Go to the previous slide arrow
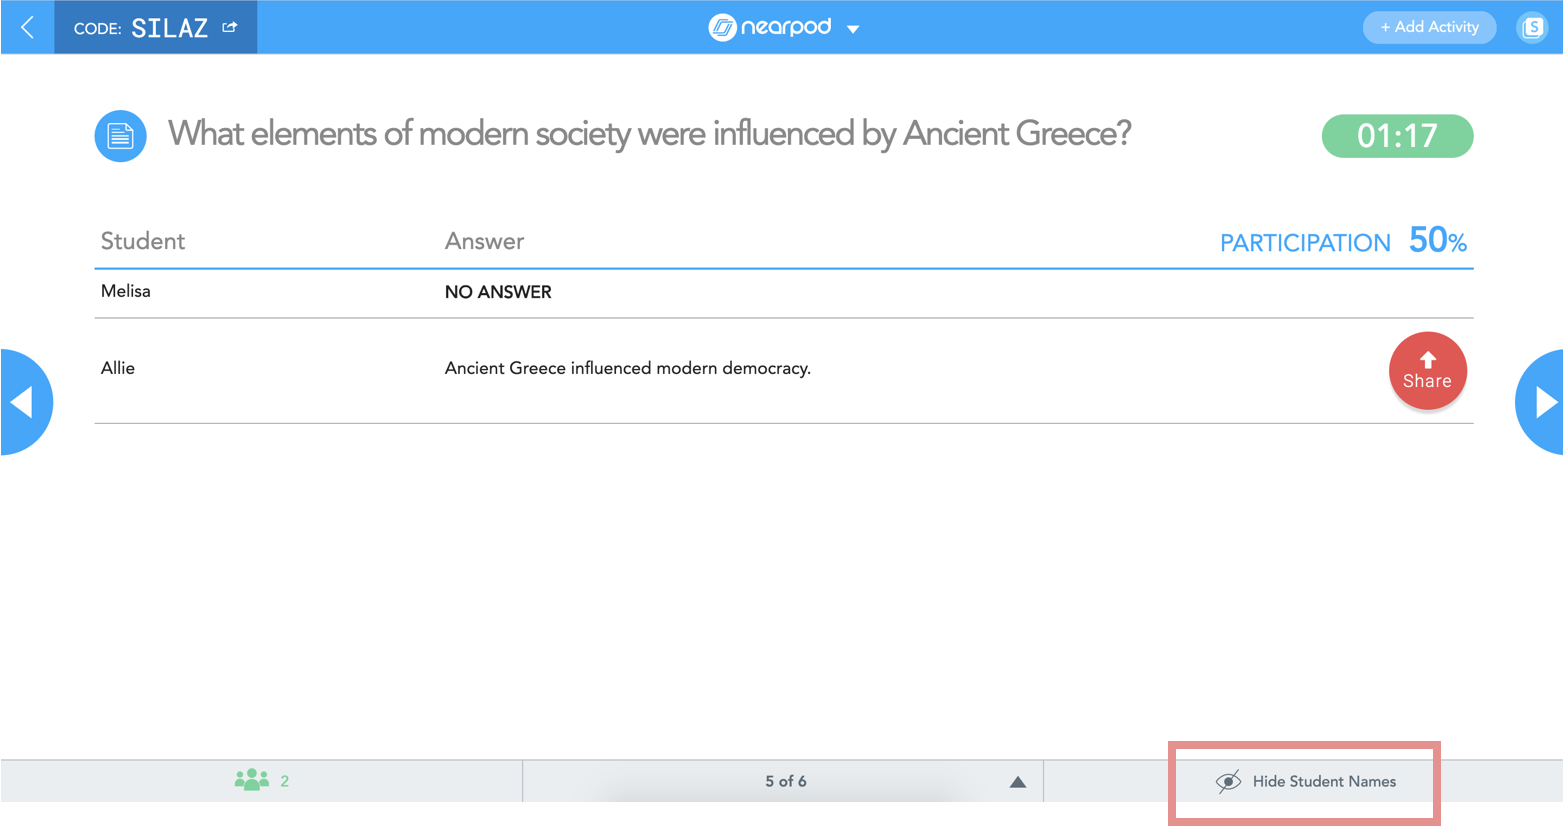The height and width of the screenshot is (838, 1564). 23,402
